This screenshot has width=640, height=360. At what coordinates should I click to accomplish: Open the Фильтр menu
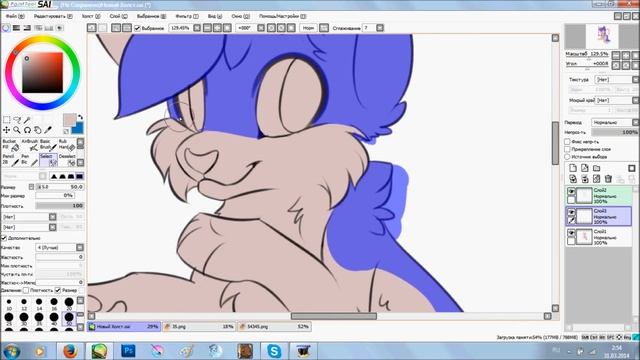pyautogui.click(x=187, y=16)
